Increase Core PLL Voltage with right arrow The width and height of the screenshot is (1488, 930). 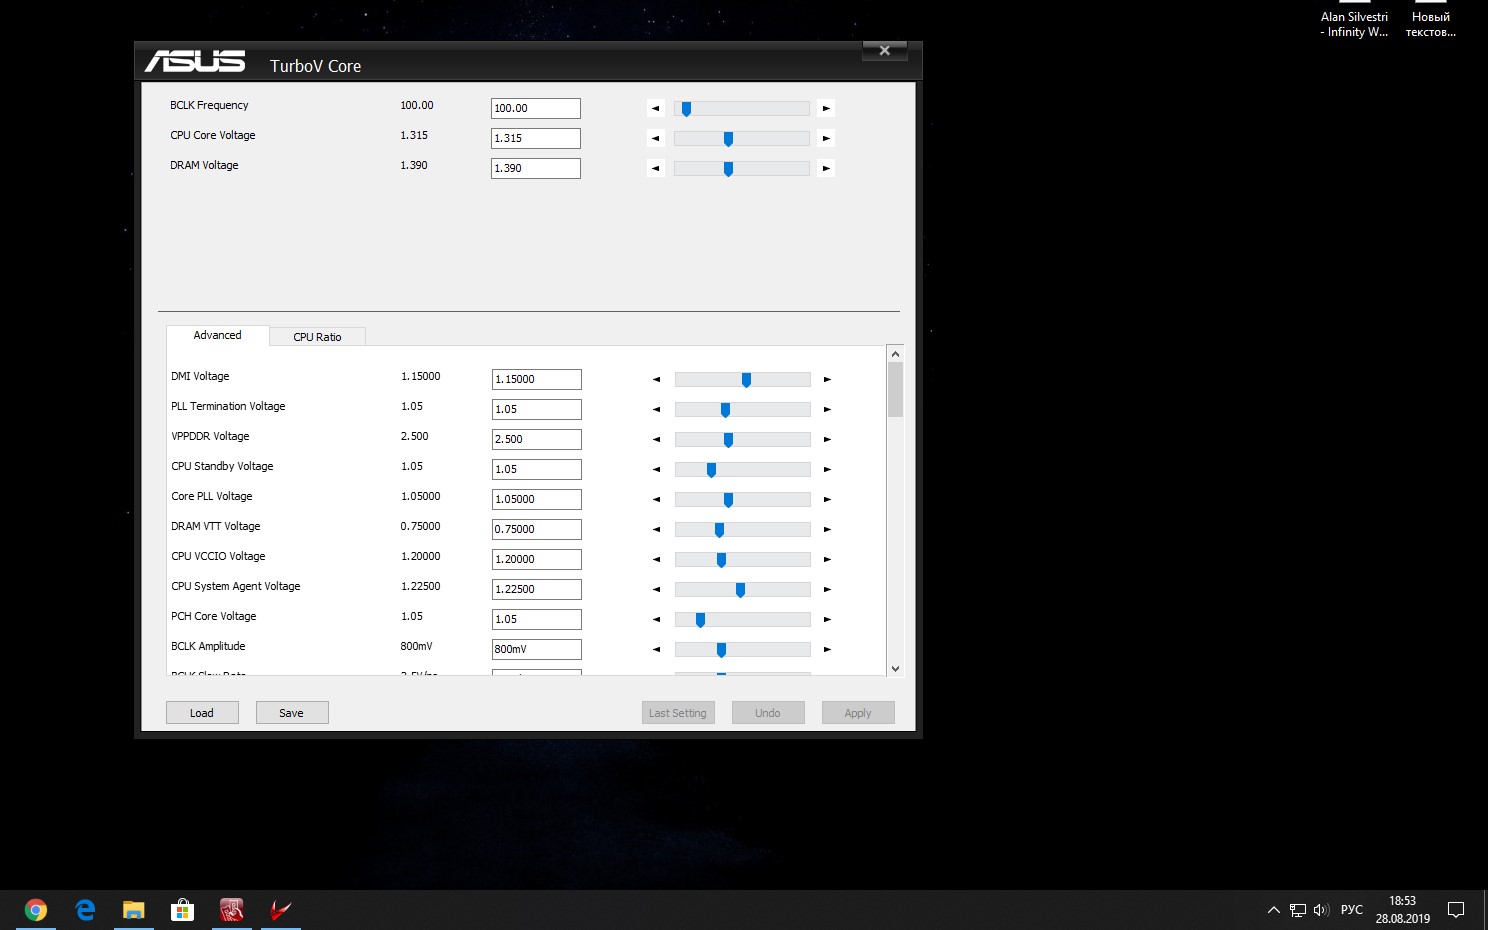[x=827, y=499]
